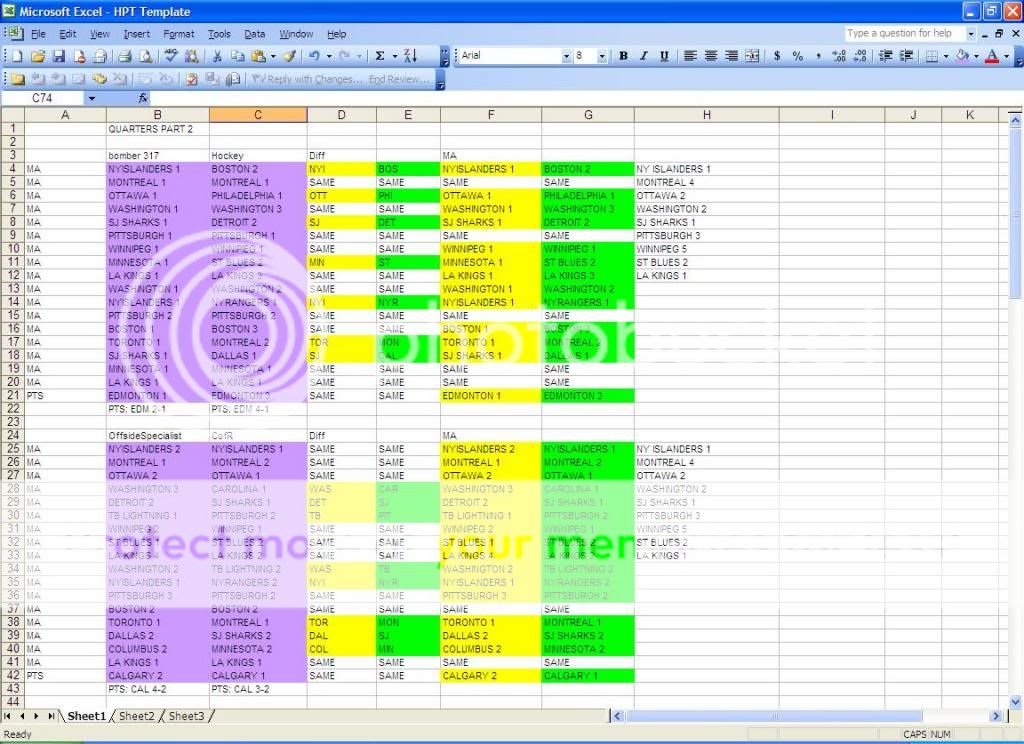Open the Arial font name dropdown
The height and width of the screenshot is (744, 1024).
tap(566, 56)
